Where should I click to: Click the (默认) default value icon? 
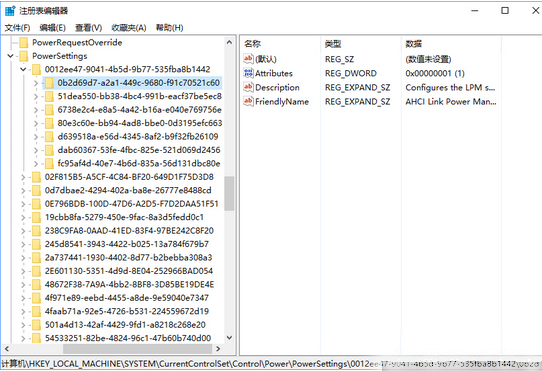248,59
